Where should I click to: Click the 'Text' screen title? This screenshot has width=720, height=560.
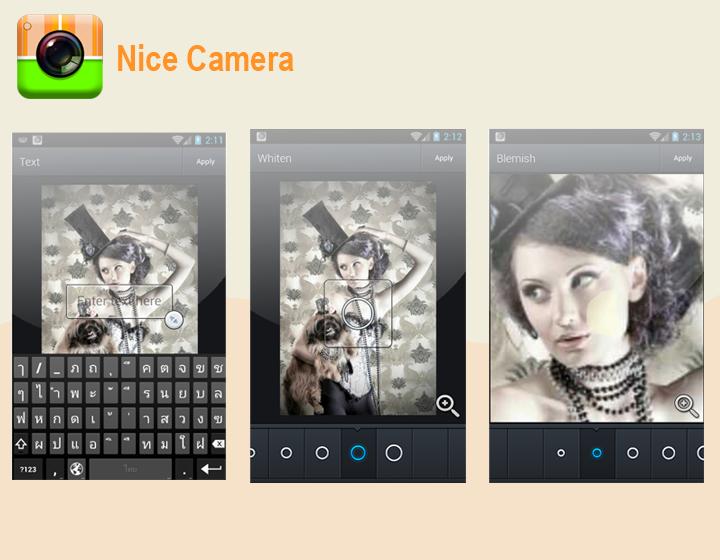coord(30,162)
